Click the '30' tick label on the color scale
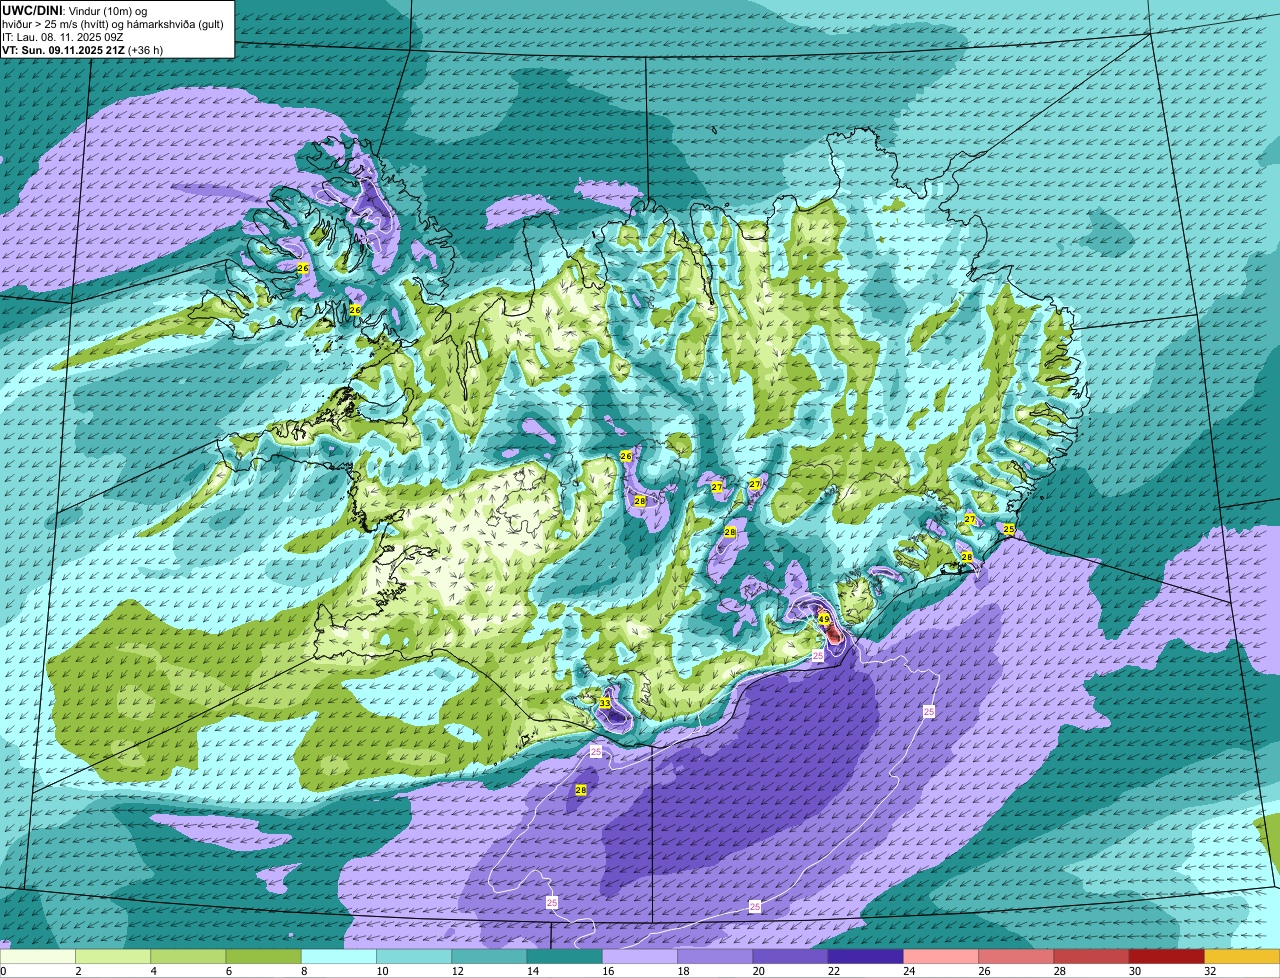1280x978 pixels. tap(1135, 971)
